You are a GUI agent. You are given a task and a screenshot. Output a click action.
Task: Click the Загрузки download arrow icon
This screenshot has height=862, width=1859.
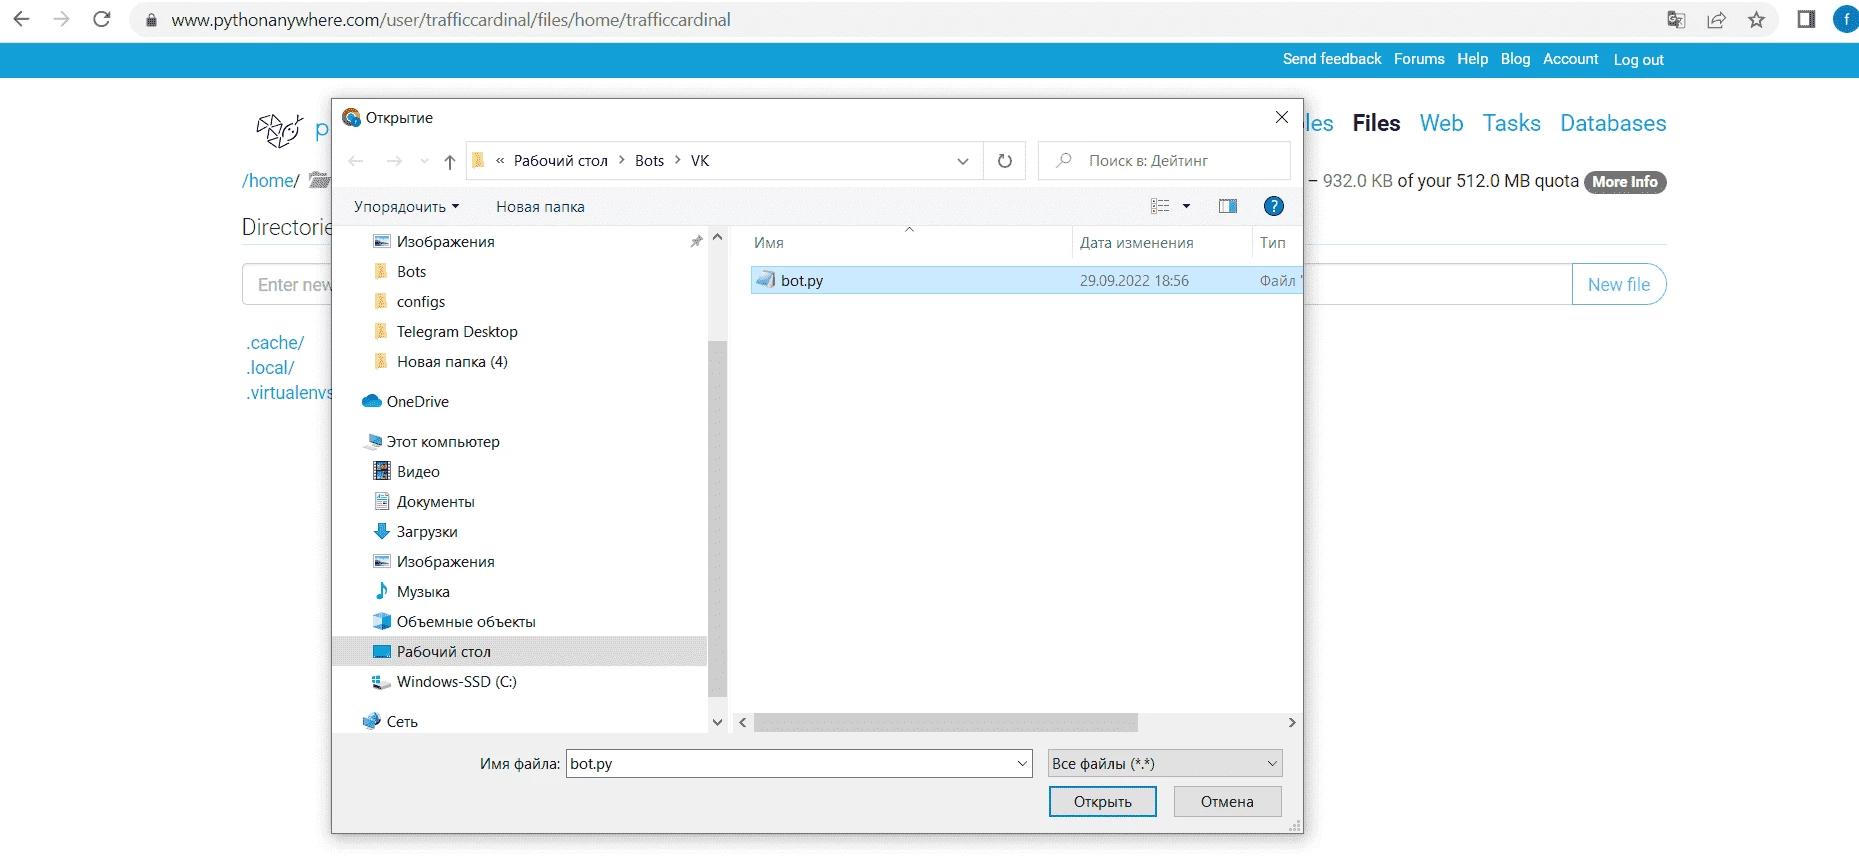pos(381,531)
